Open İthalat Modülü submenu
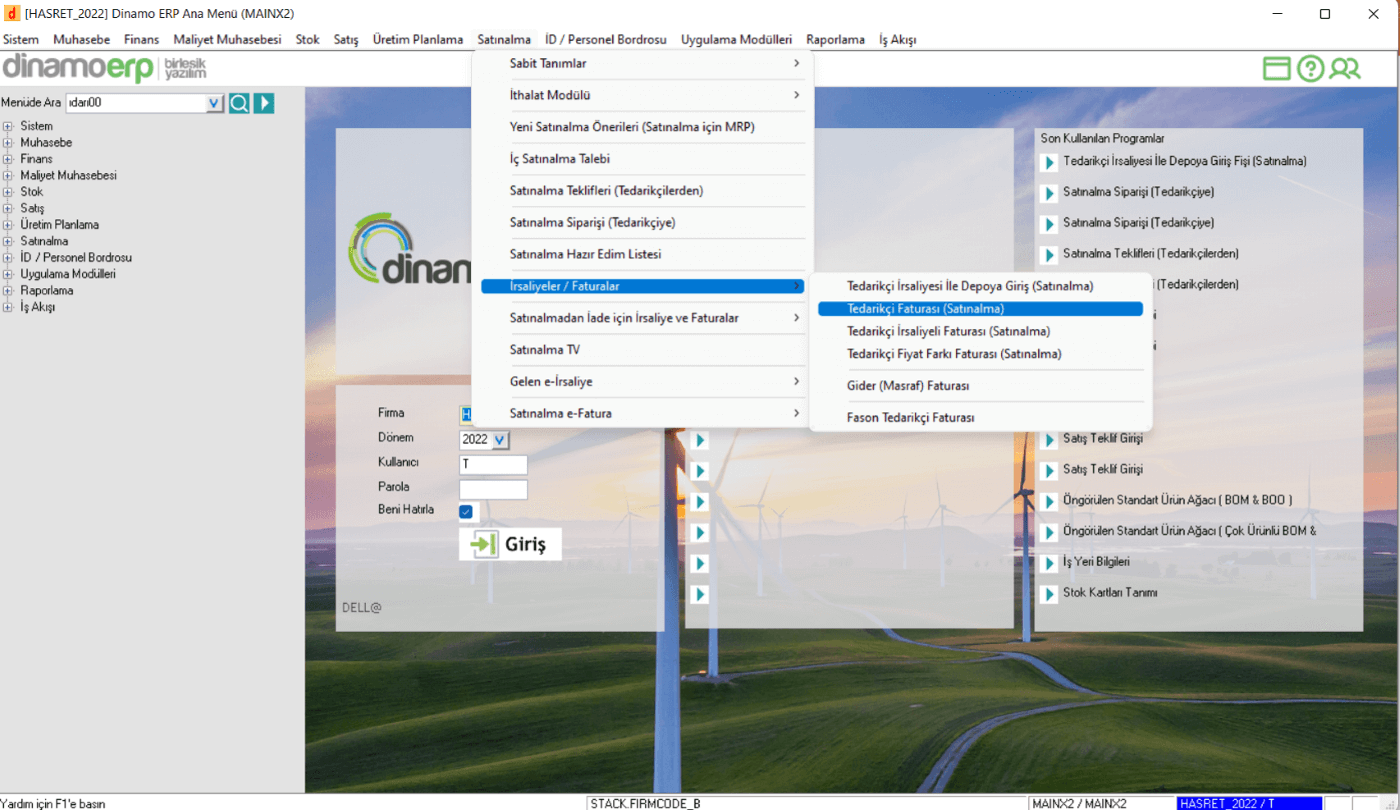The image size is (1400, 810). coord(643,95)
